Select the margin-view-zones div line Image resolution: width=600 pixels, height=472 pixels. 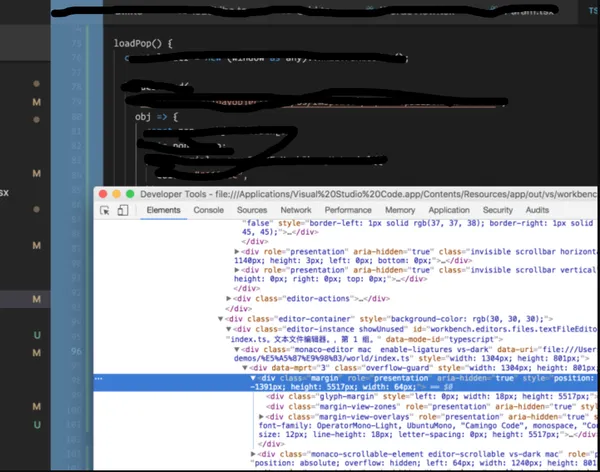pos(431,407)
